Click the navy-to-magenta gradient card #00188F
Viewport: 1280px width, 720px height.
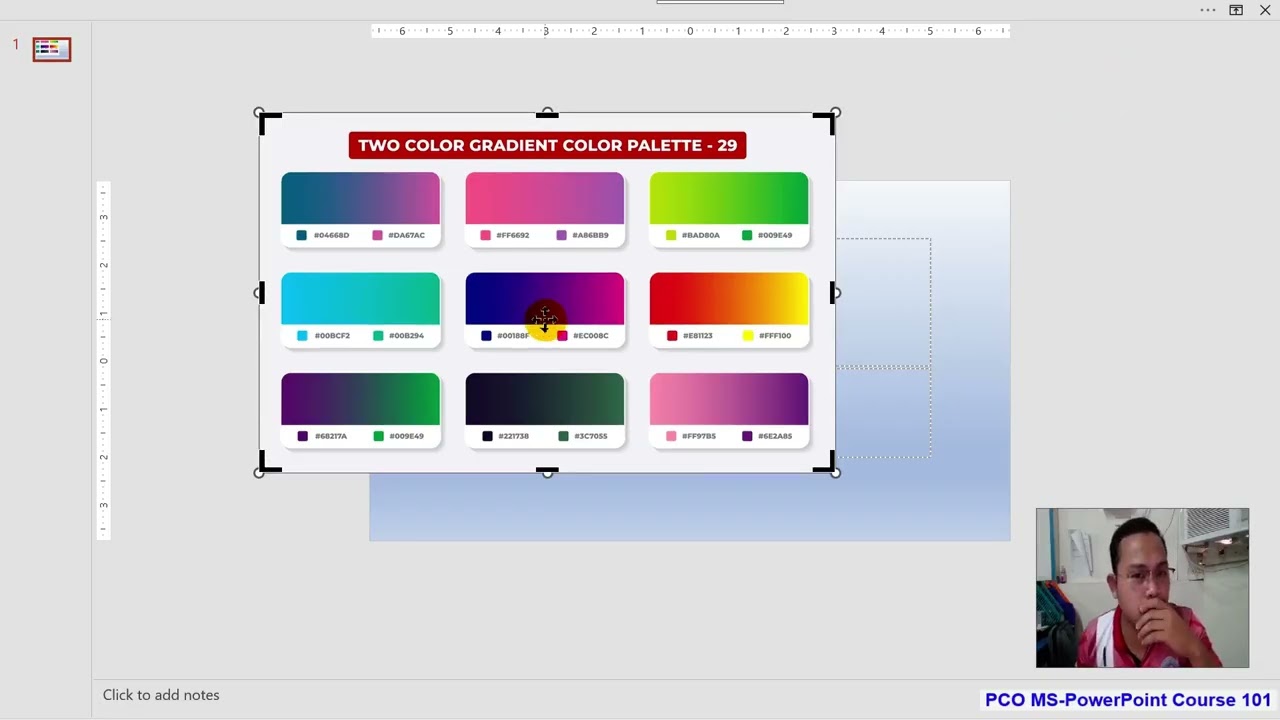(x=544, y=310)
